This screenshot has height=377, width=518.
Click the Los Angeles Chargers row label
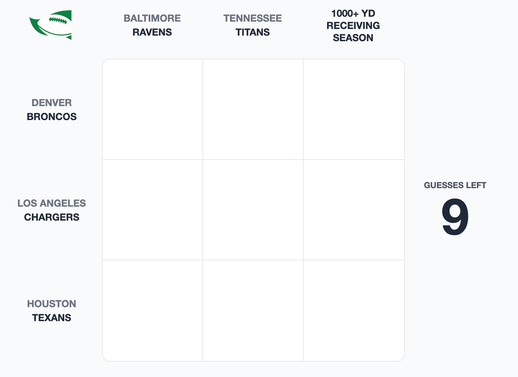click(52, 210)
